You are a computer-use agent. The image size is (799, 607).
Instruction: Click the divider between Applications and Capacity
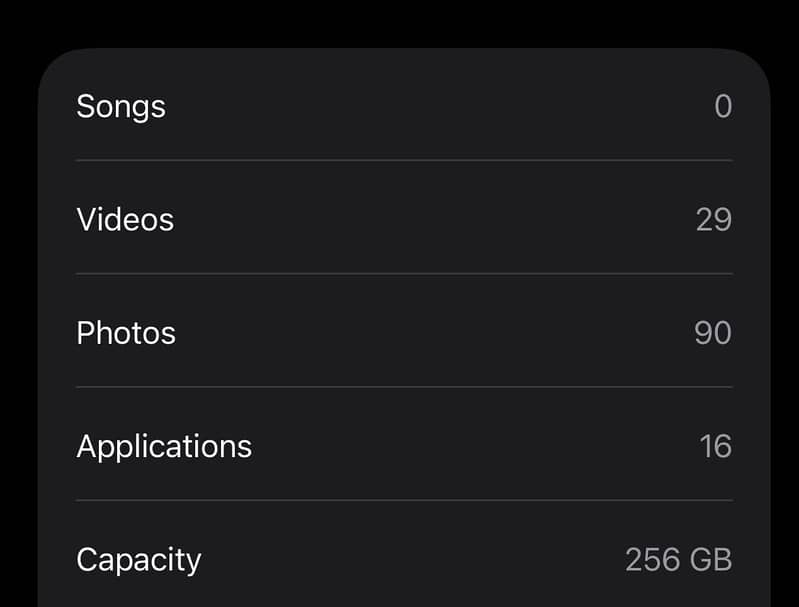404,500
